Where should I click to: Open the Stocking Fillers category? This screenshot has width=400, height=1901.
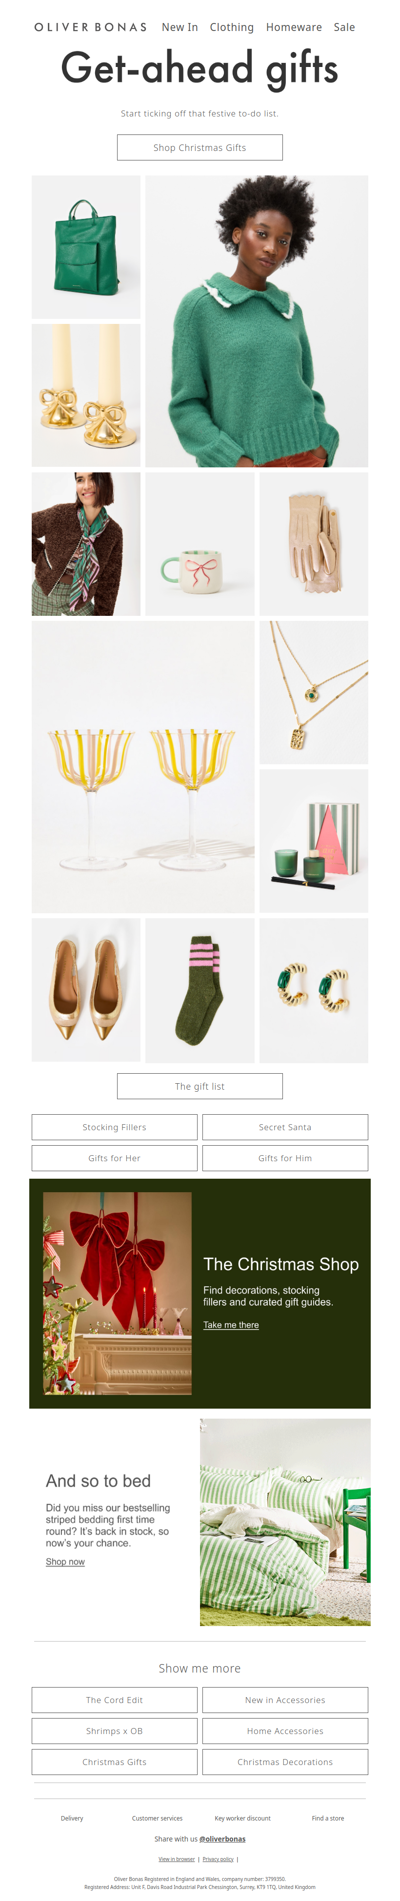[x=114, y=1127]
